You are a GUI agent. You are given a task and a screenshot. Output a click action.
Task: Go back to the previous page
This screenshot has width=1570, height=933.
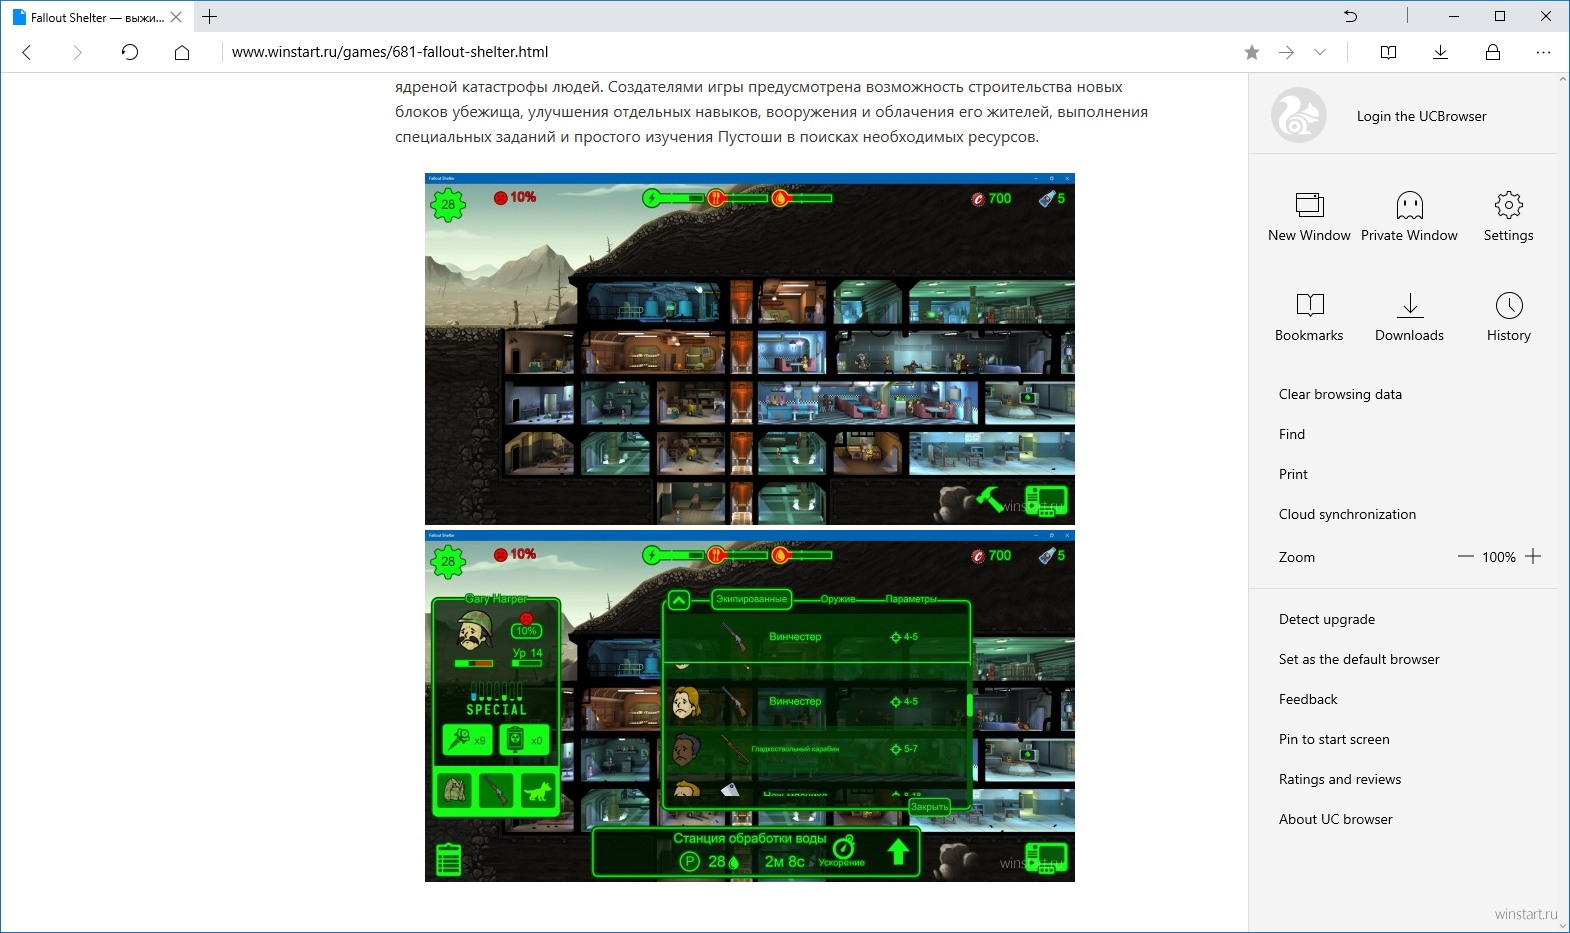27,52
